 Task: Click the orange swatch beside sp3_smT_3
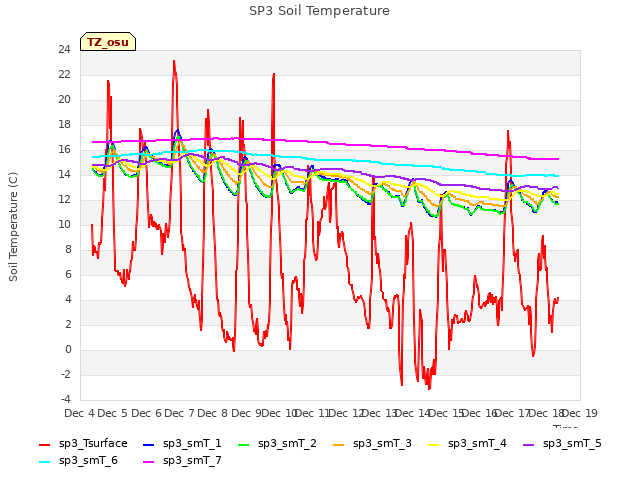tap(339, 444)
